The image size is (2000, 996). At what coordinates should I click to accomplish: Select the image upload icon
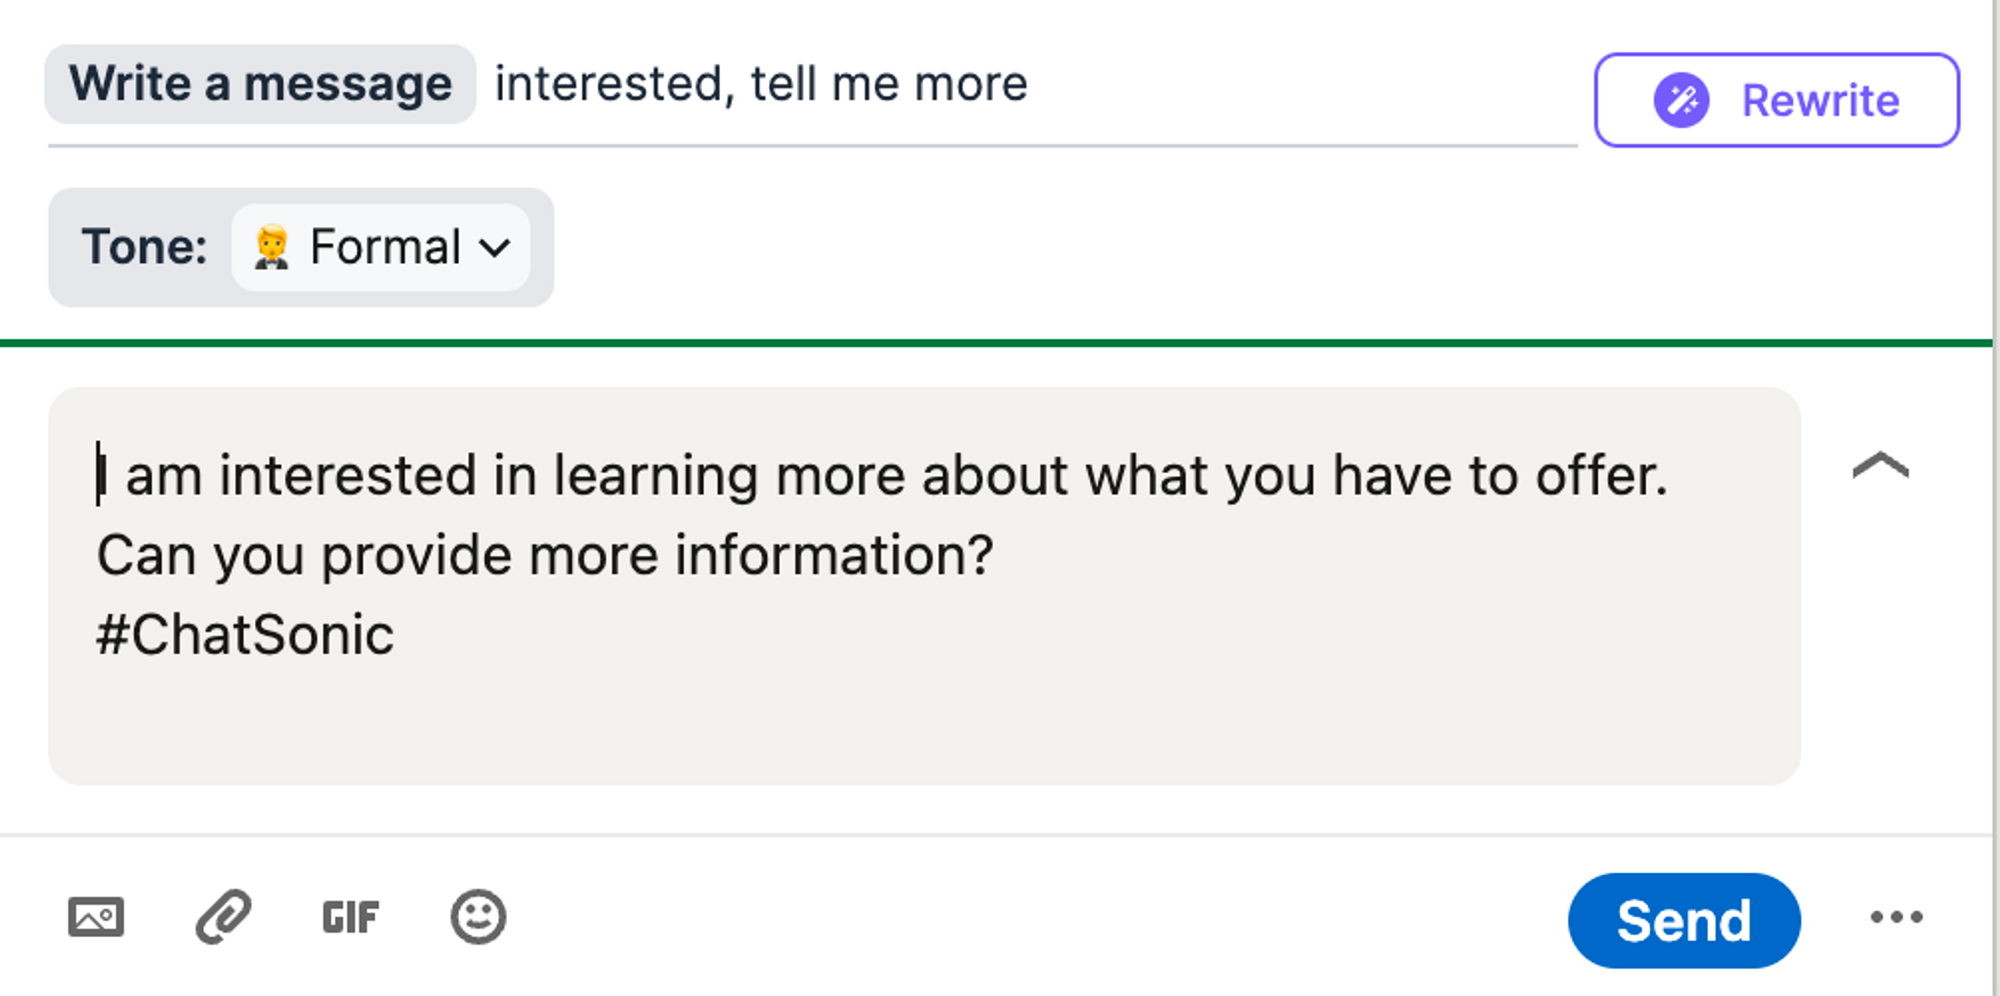pyautogui.click(x=97, y=917)
